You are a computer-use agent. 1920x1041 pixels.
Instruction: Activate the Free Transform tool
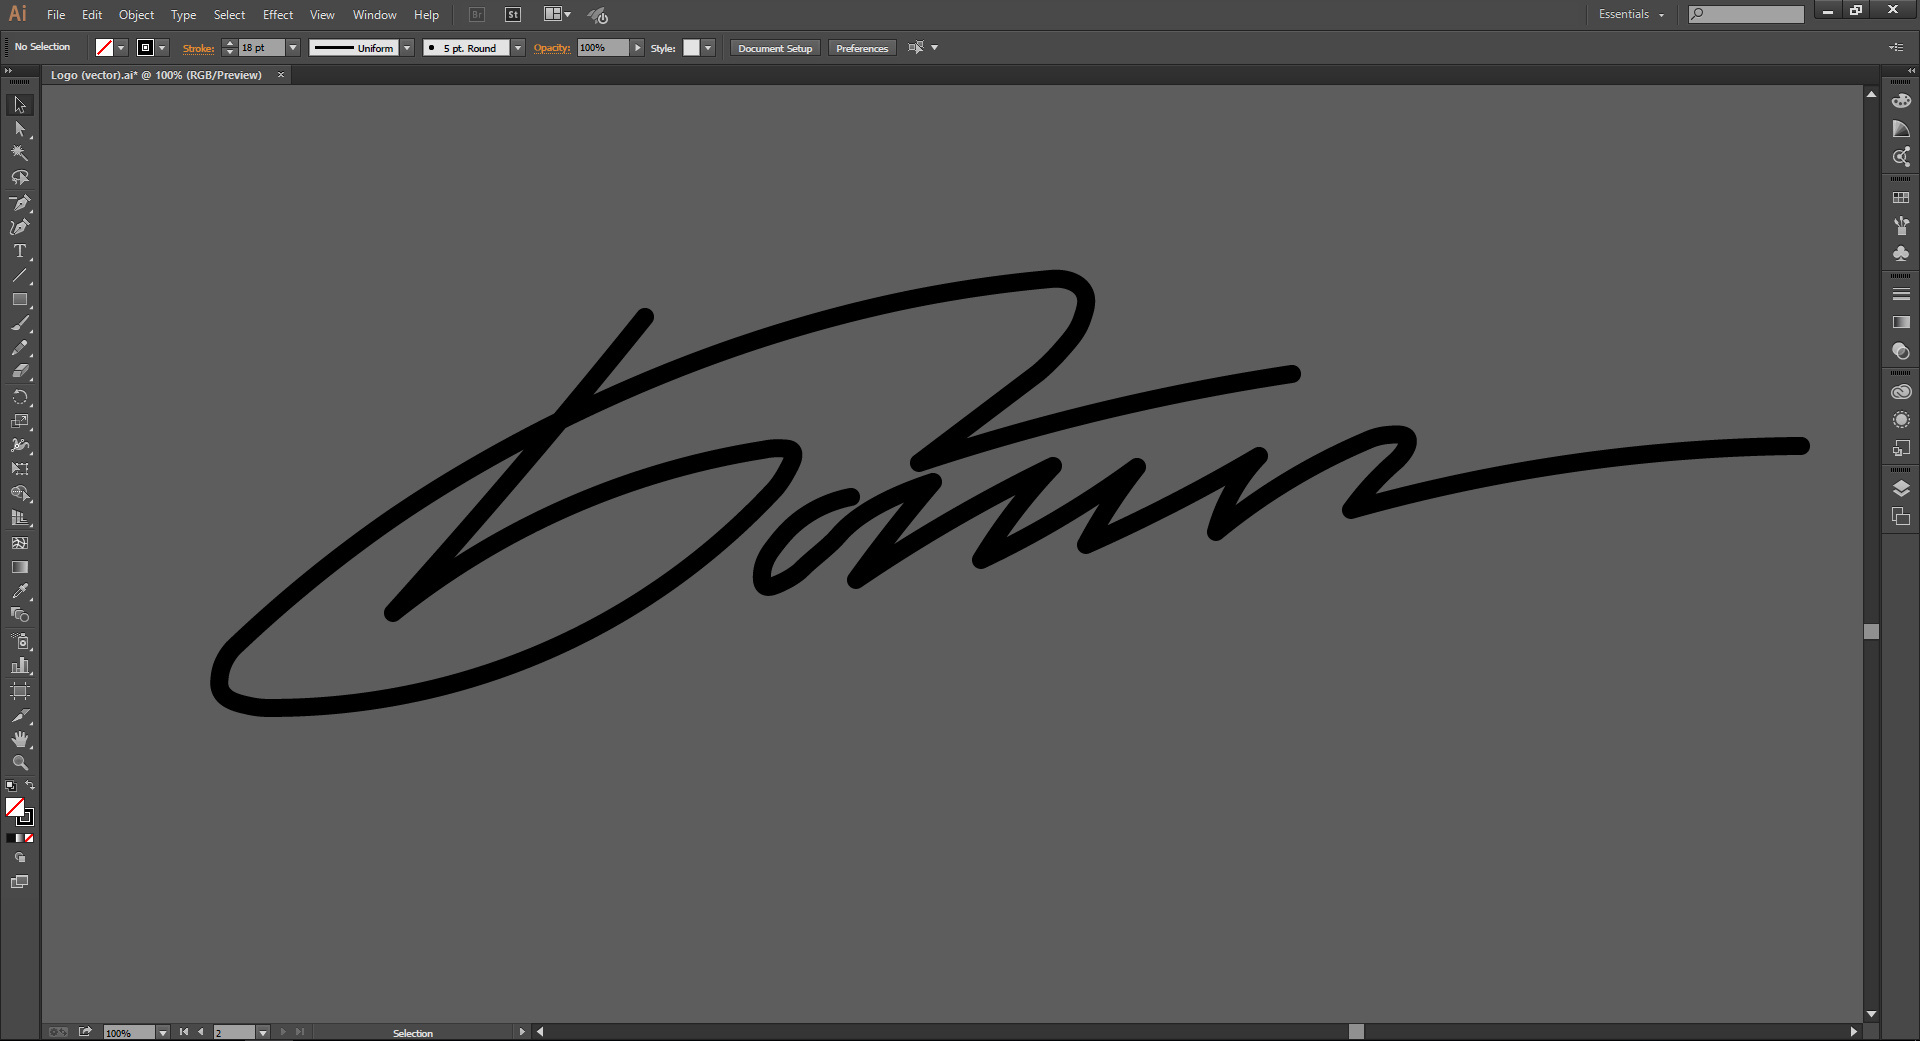pyautogui.click(x=20, y=469)
